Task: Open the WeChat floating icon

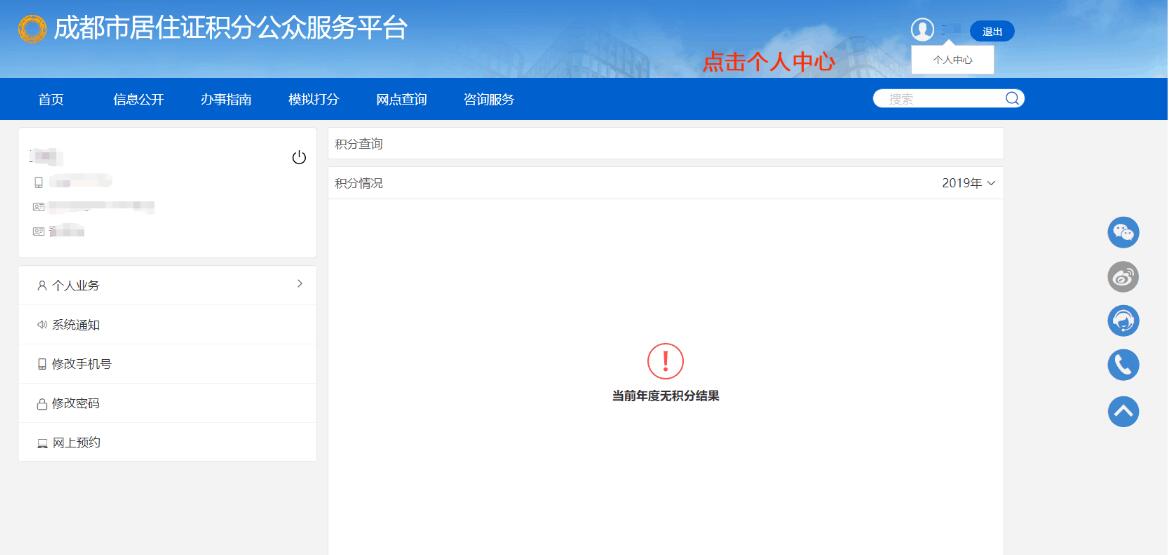Action: tap(1123, 232)
